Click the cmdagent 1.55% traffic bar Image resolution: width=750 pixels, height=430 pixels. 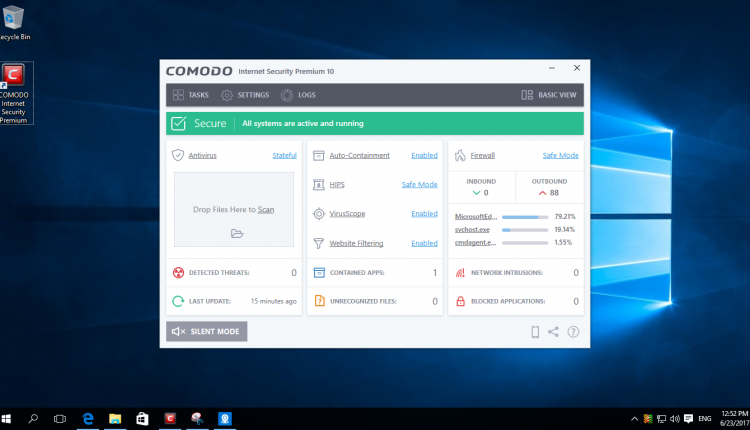(x=525, y=243)
